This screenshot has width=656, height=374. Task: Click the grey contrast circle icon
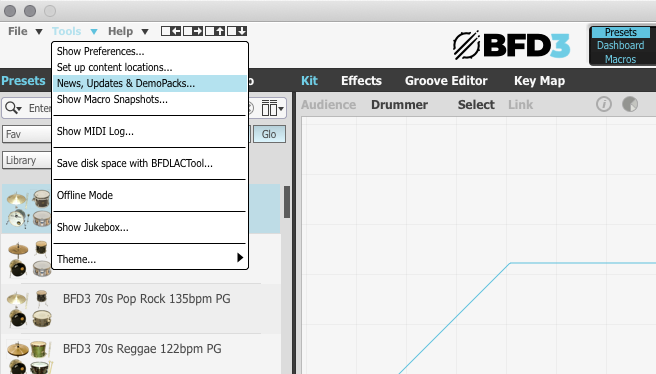click(x=630, y=104)
